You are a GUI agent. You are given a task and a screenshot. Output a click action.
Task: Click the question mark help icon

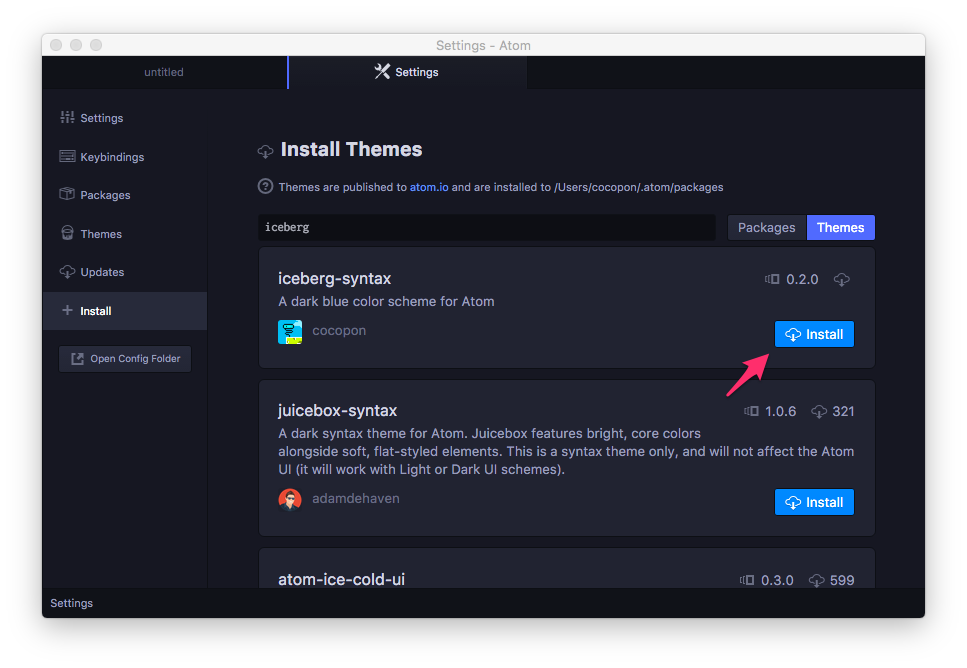pos(265,186)
